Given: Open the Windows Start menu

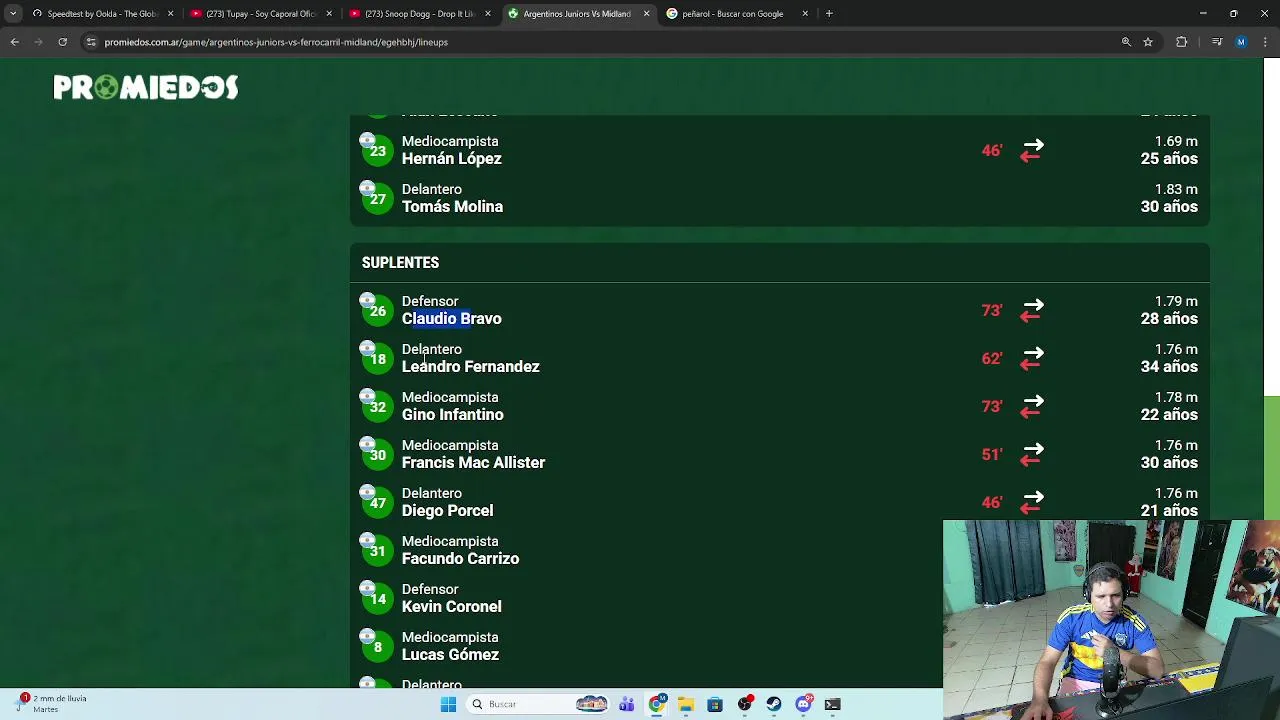Looking at the screenshot, I should point(448,704).
